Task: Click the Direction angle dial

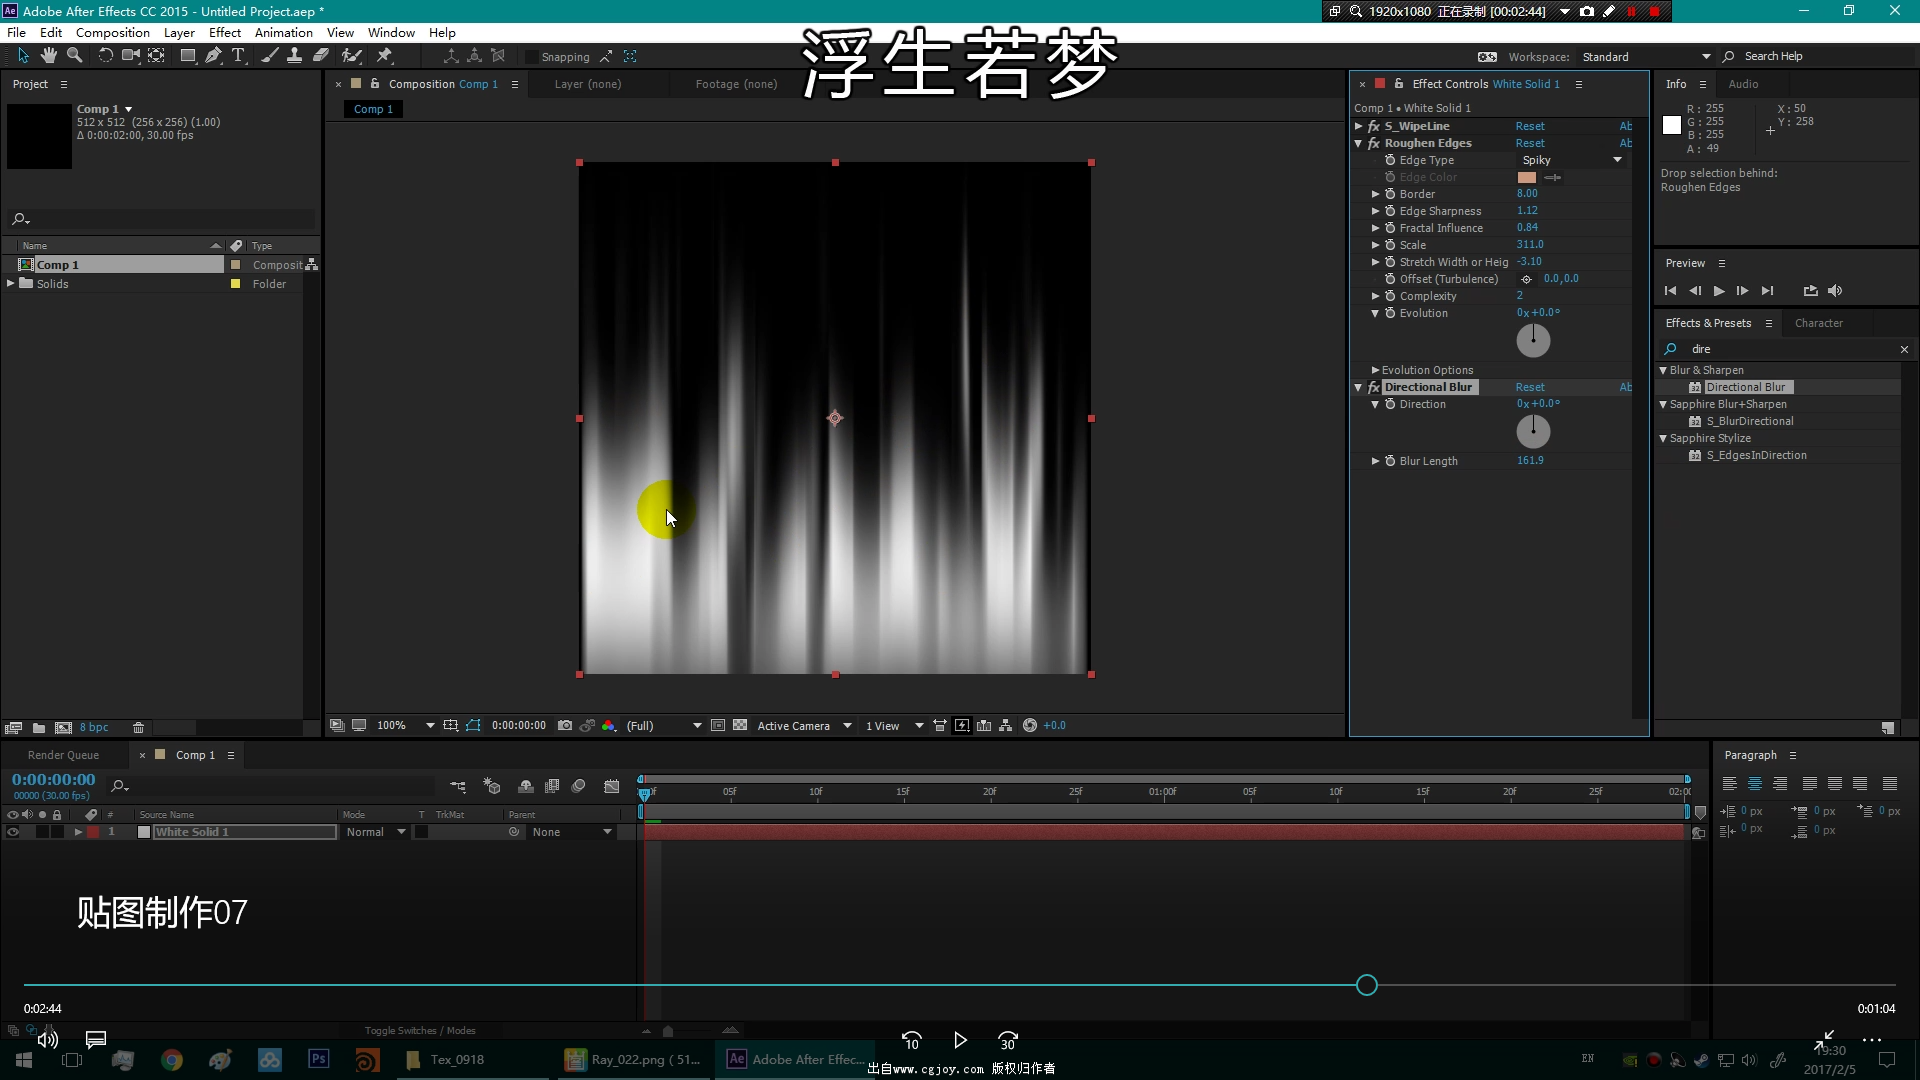Action: click(x=1533, y=431)
